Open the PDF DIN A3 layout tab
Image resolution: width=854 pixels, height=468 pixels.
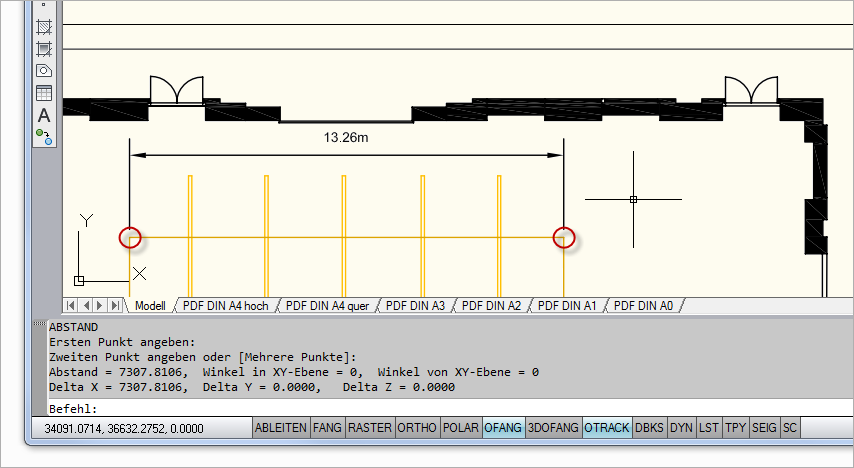414,306
